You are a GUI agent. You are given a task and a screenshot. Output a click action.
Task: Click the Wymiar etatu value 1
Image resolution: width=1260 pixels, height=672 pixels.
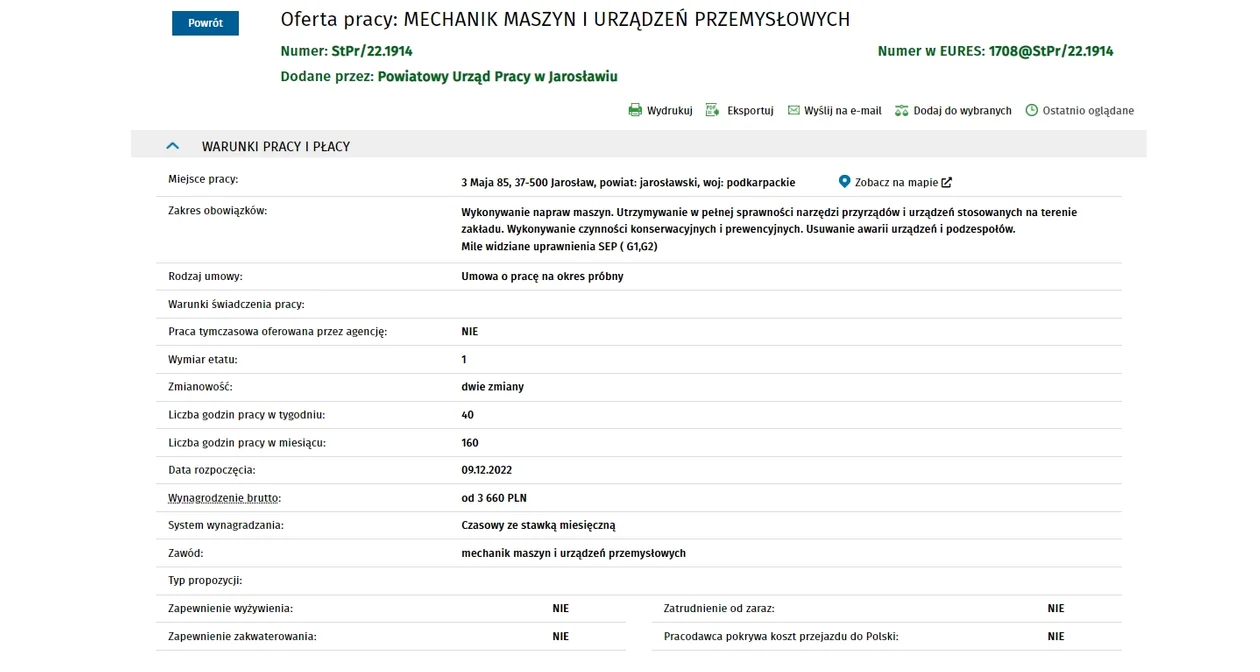coord(464,360)
